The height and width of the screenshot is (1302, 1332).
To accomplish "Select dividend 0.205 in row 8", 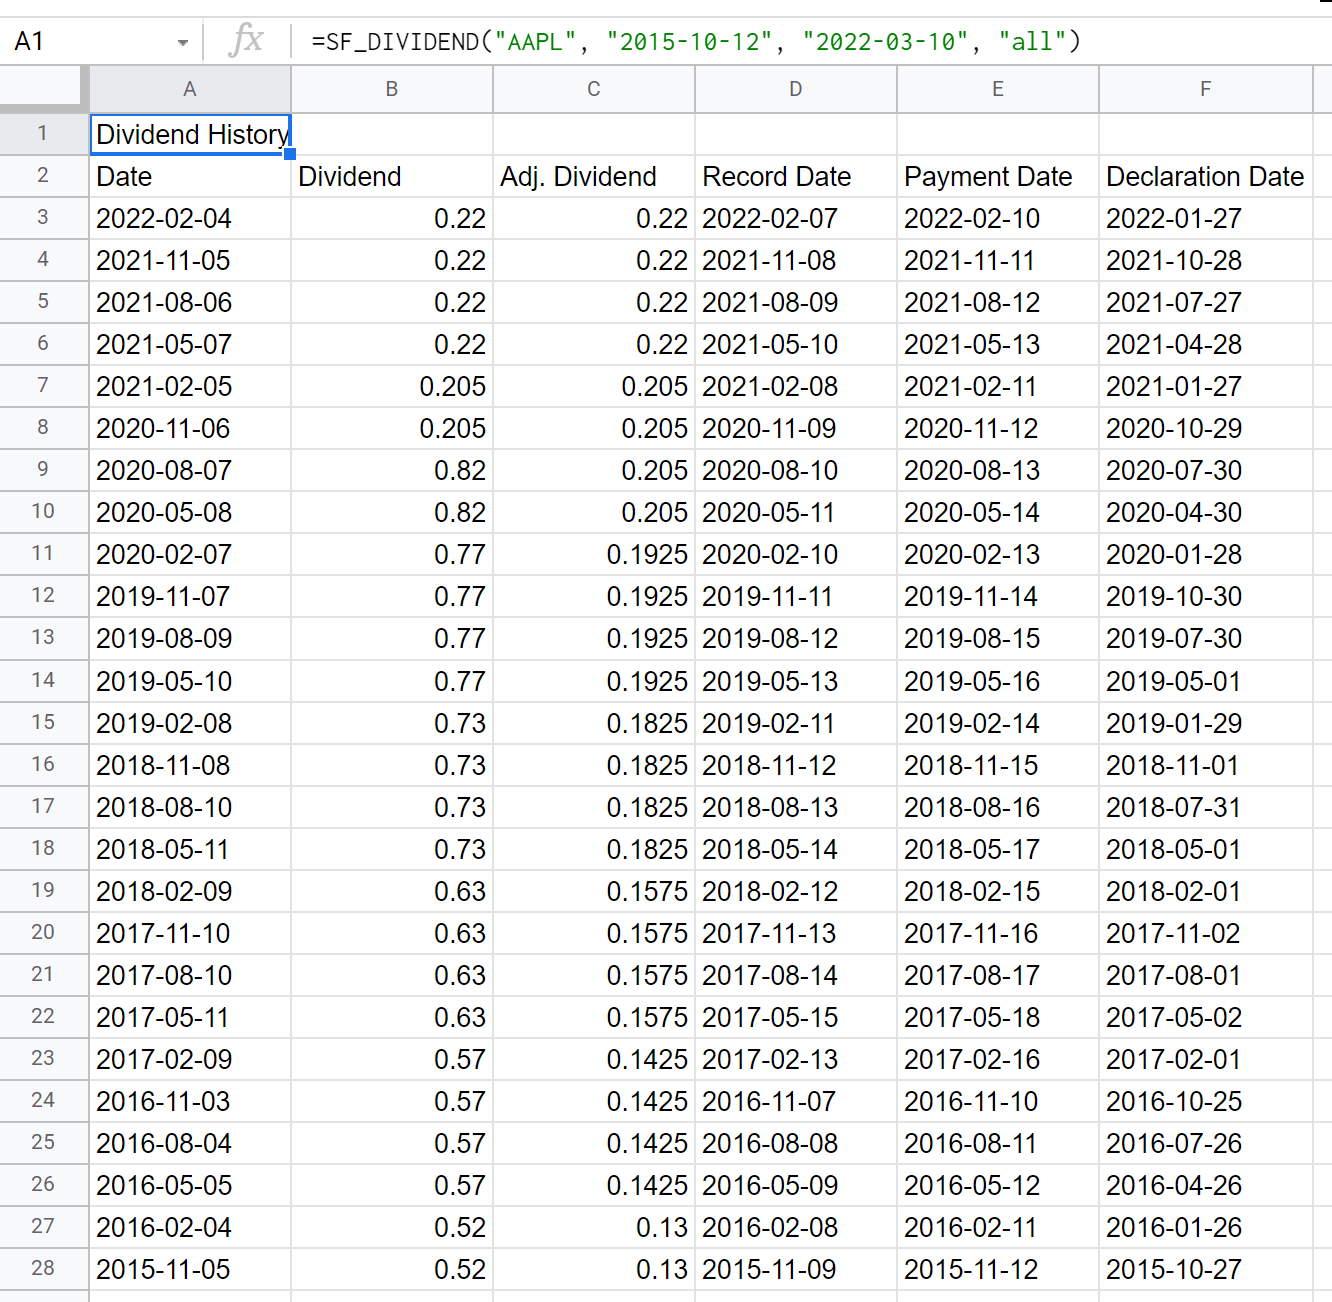I will [392, 428].
